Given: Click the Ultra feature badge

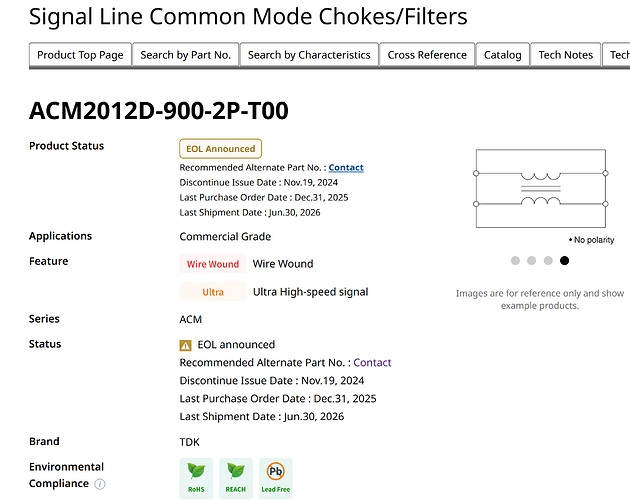Looking at the screenshot, I should pos(213,292).
